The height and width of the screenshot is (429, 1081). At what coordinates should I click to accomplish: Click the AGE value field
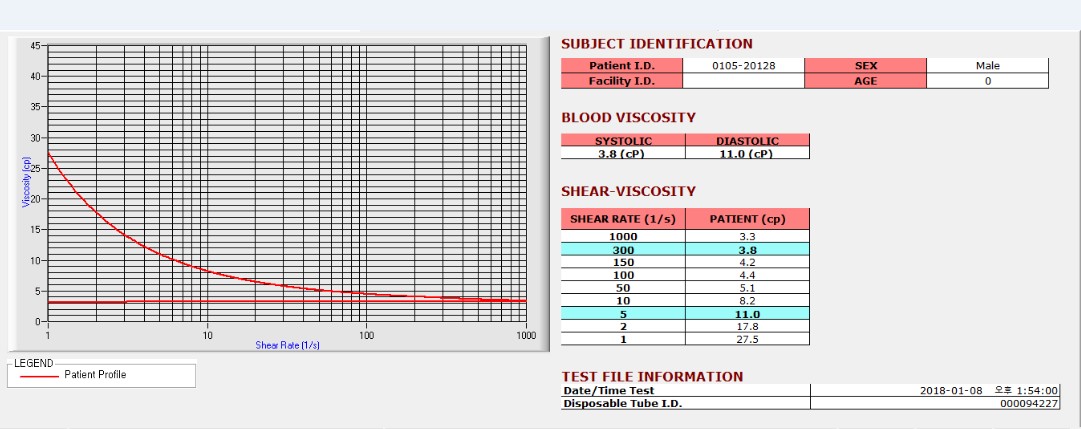tap(987, 81)
